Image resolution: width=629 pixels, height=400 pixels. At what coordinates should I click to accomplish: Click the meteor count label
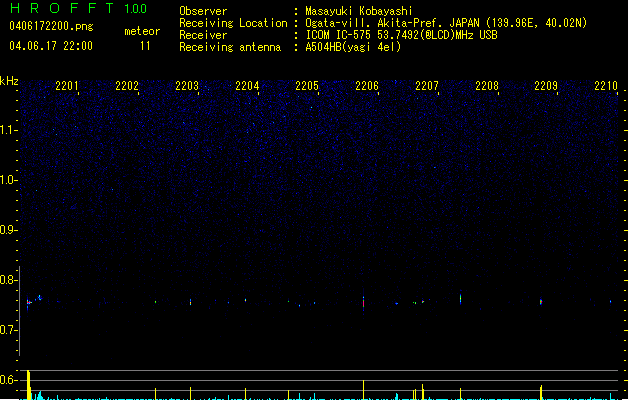point(142,31)
